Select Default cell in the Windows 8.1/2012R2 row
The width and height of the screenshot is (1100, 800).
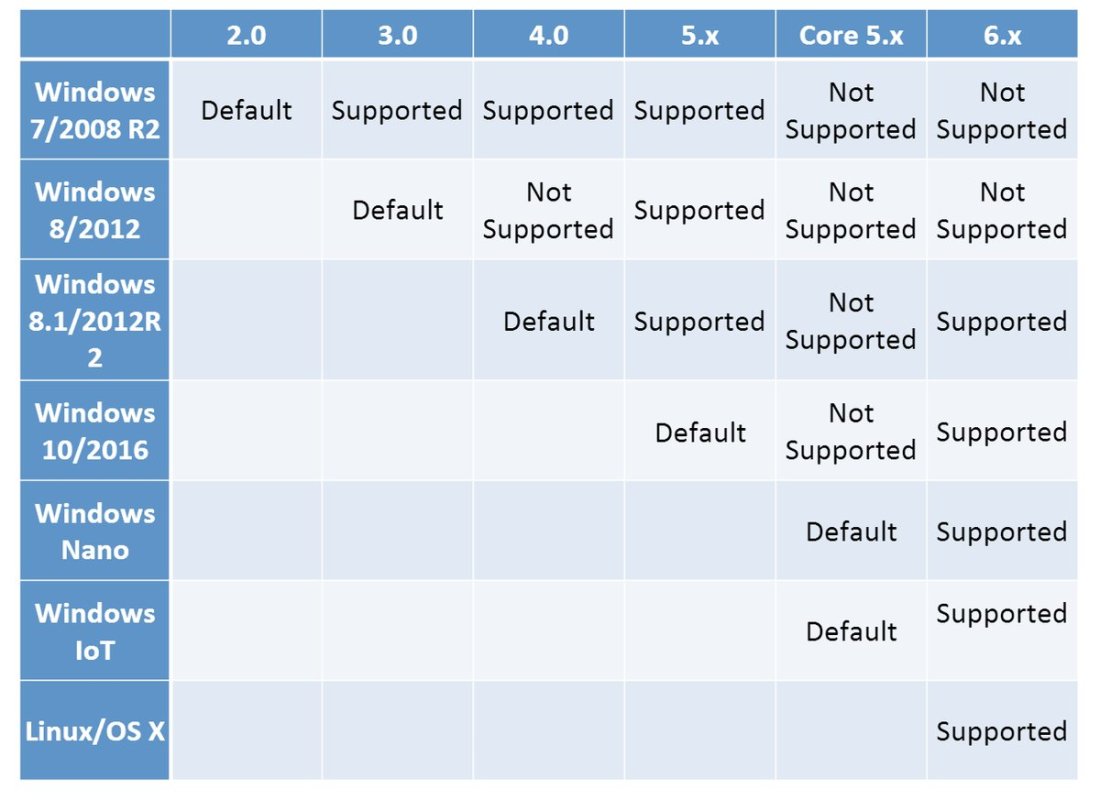548,321
